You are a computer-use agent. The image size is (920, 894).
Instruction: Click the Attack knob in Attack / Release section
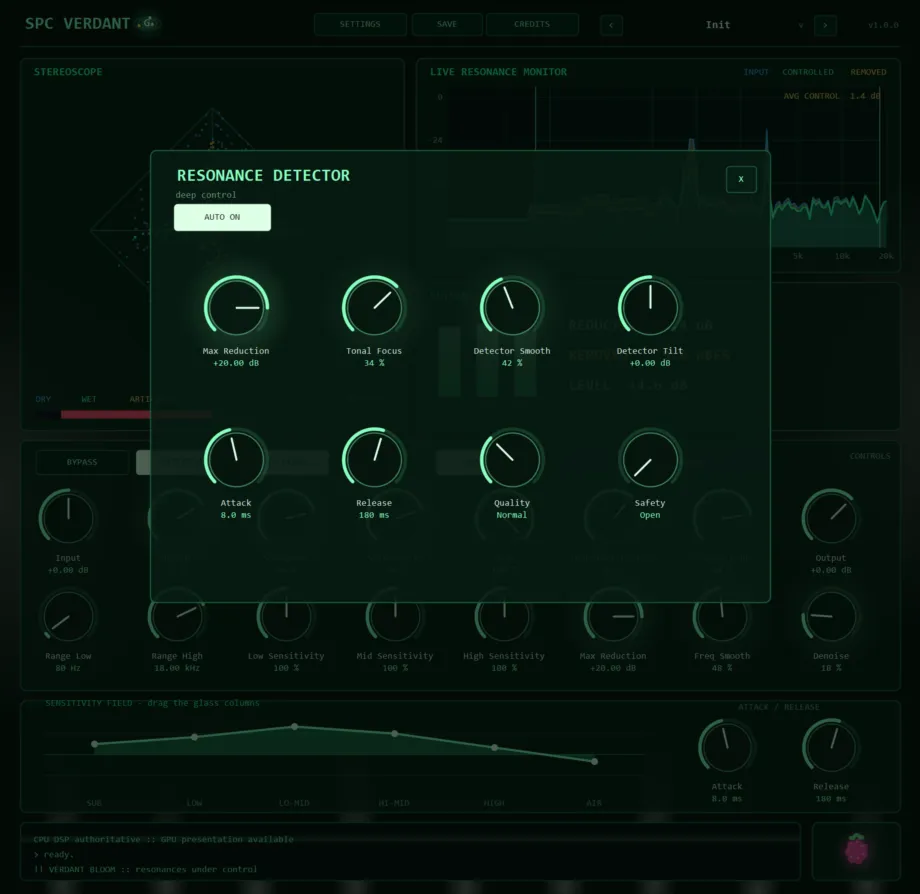726,747
